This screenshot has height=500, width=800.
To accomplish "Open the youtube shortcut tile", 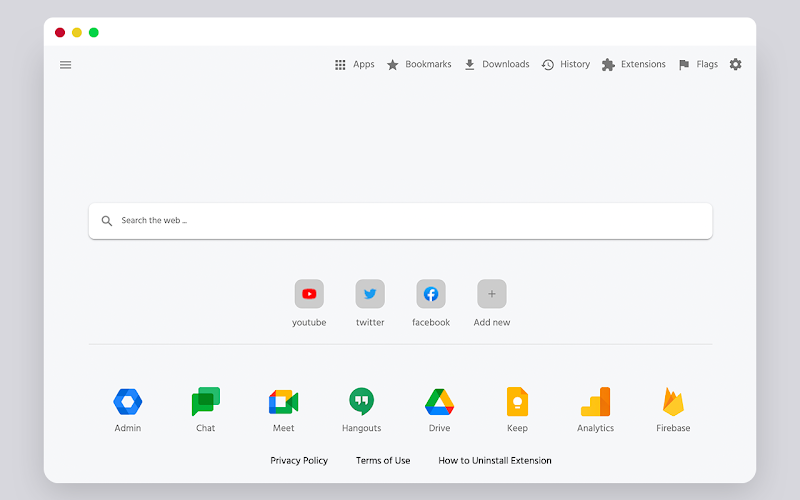I will pos(309,294).
